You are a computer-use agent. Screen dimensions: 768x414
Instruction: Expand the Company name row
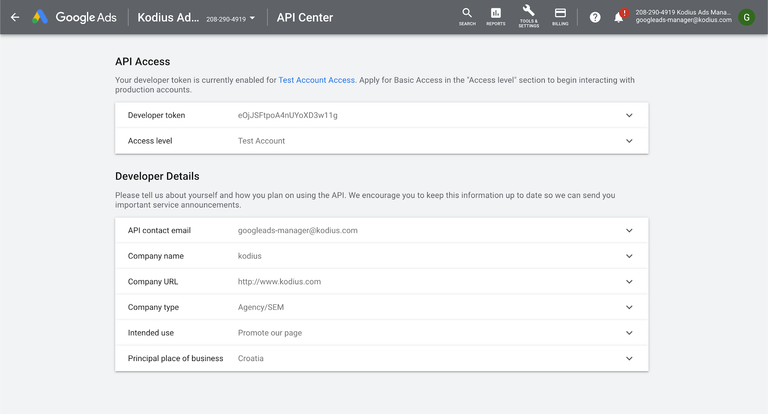629,256
